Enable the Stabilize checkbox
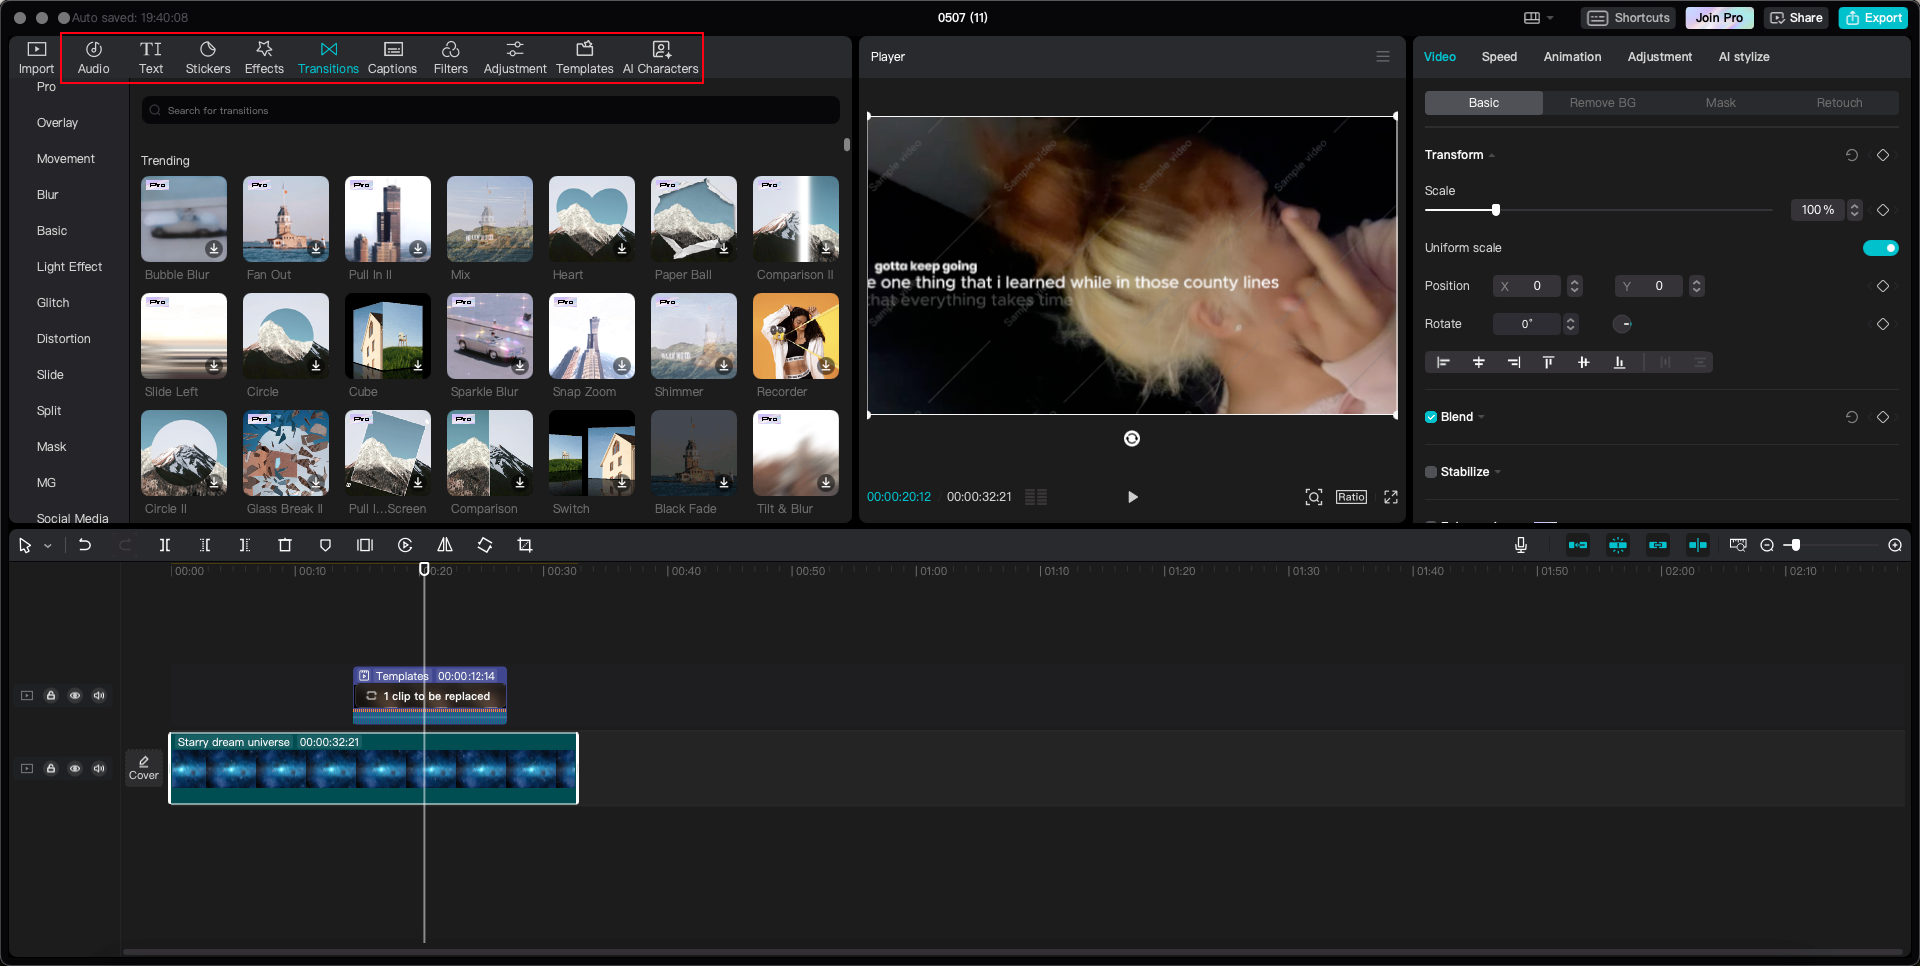 click(1430, 472)
